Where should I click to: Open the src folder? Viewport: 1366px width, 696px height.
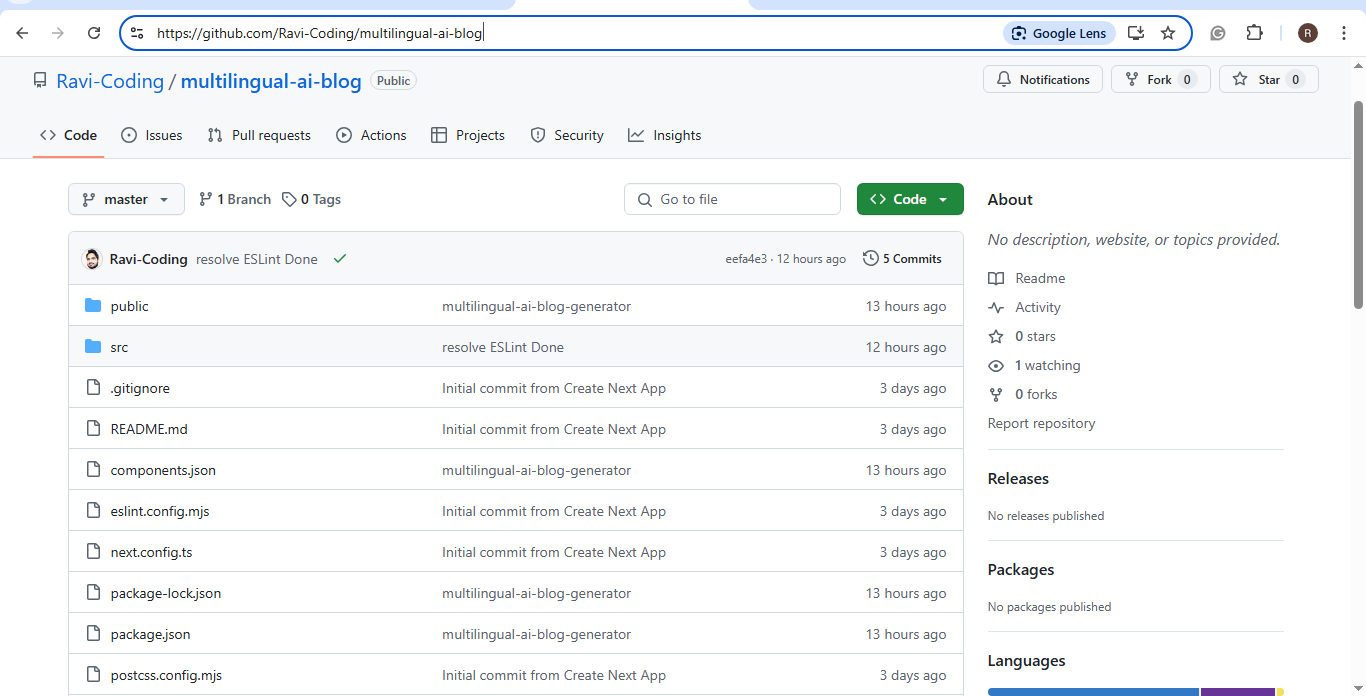click(119, 347)
